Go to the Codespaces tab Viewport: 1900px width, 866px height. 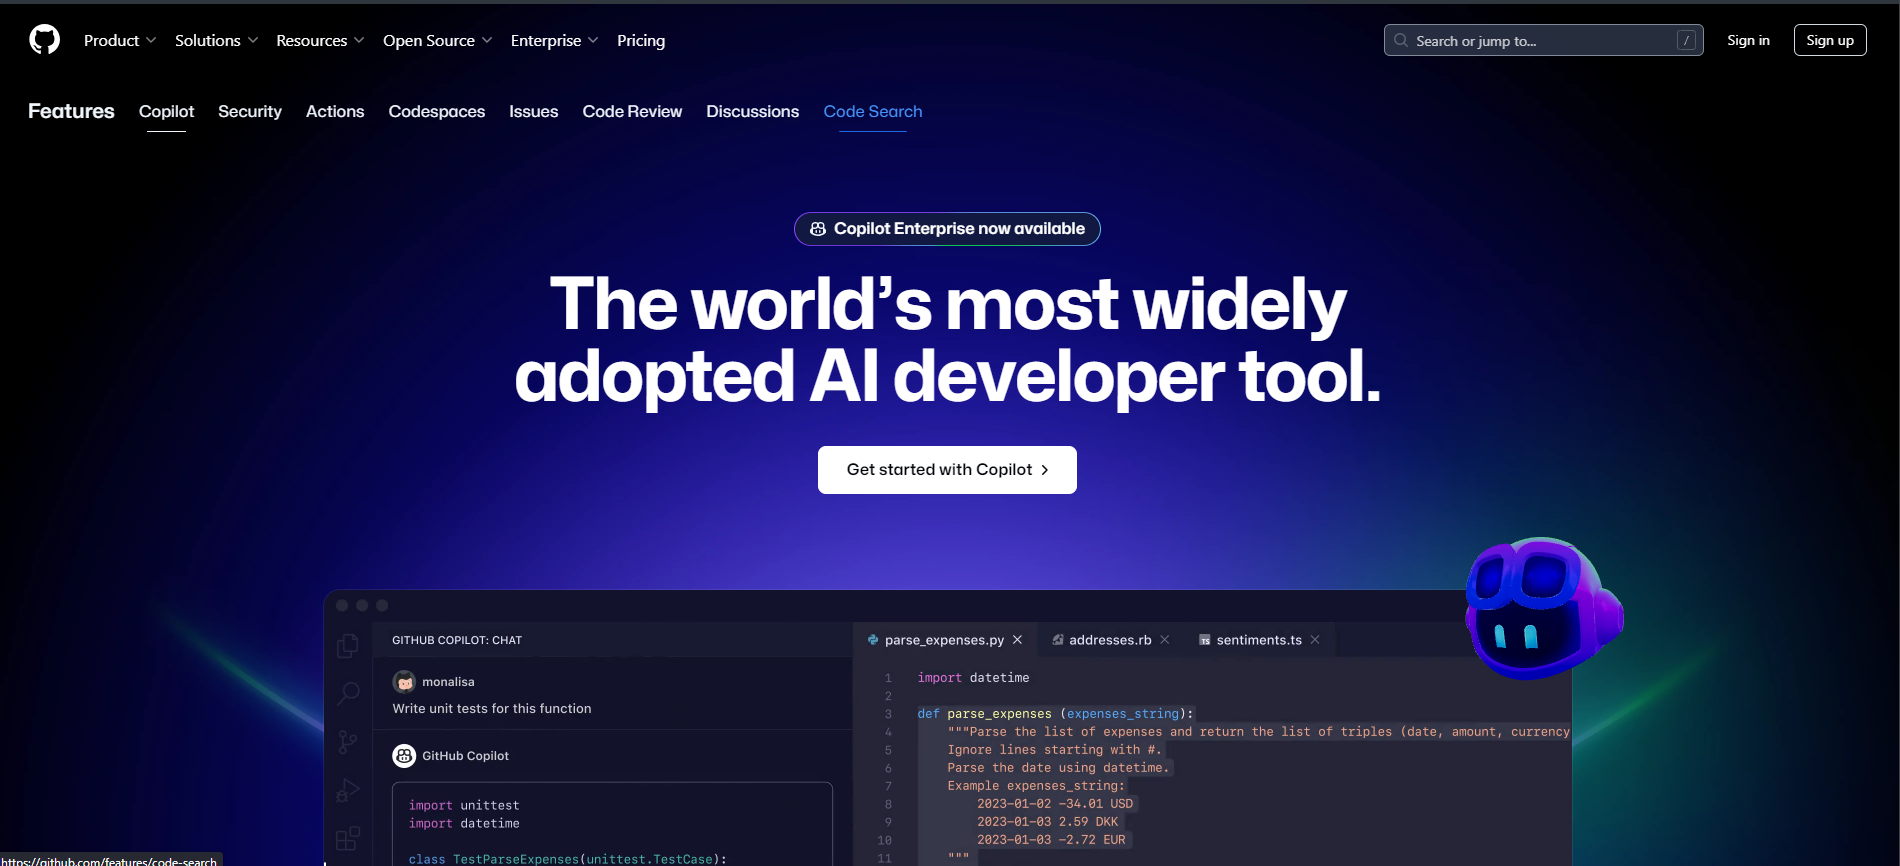click(436, 111)
